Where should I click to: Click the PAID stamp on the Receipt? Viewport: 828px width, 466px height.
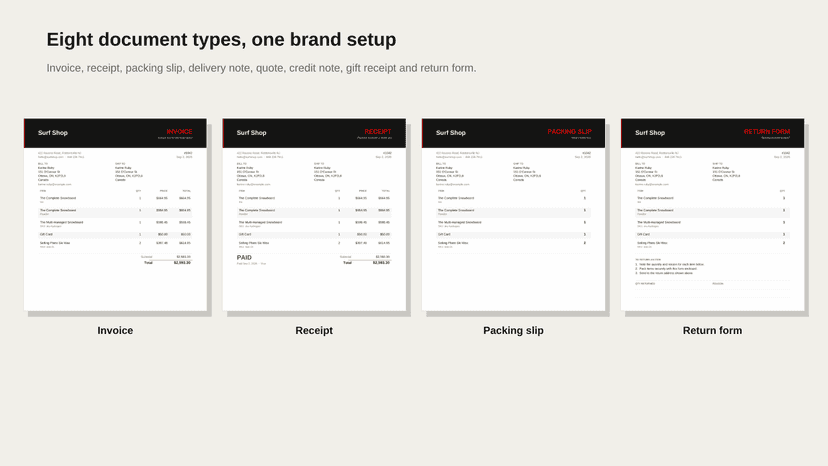(x=244, y=258)
